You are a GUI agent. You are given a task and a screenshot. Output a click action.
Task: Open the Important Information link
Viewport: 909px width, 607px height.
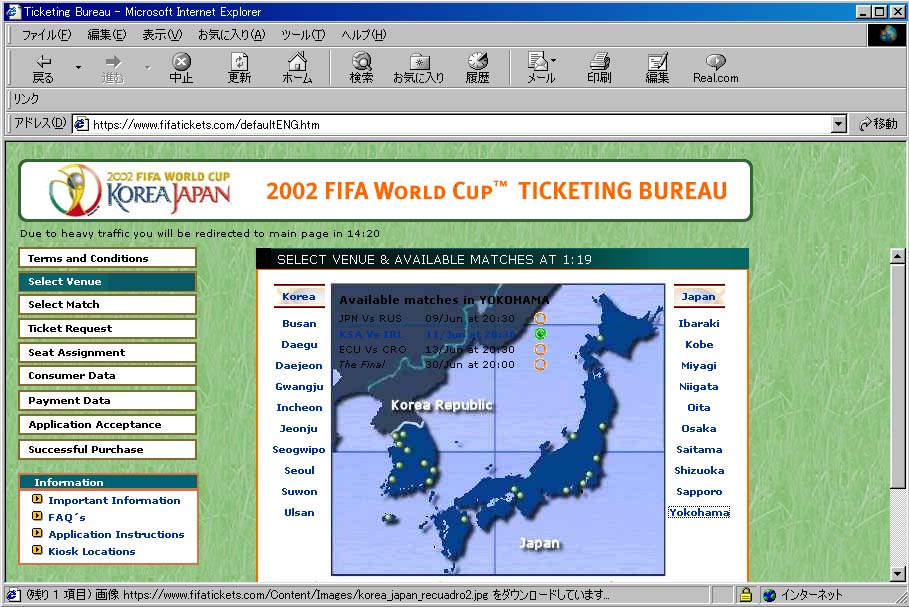pos(114,500)
